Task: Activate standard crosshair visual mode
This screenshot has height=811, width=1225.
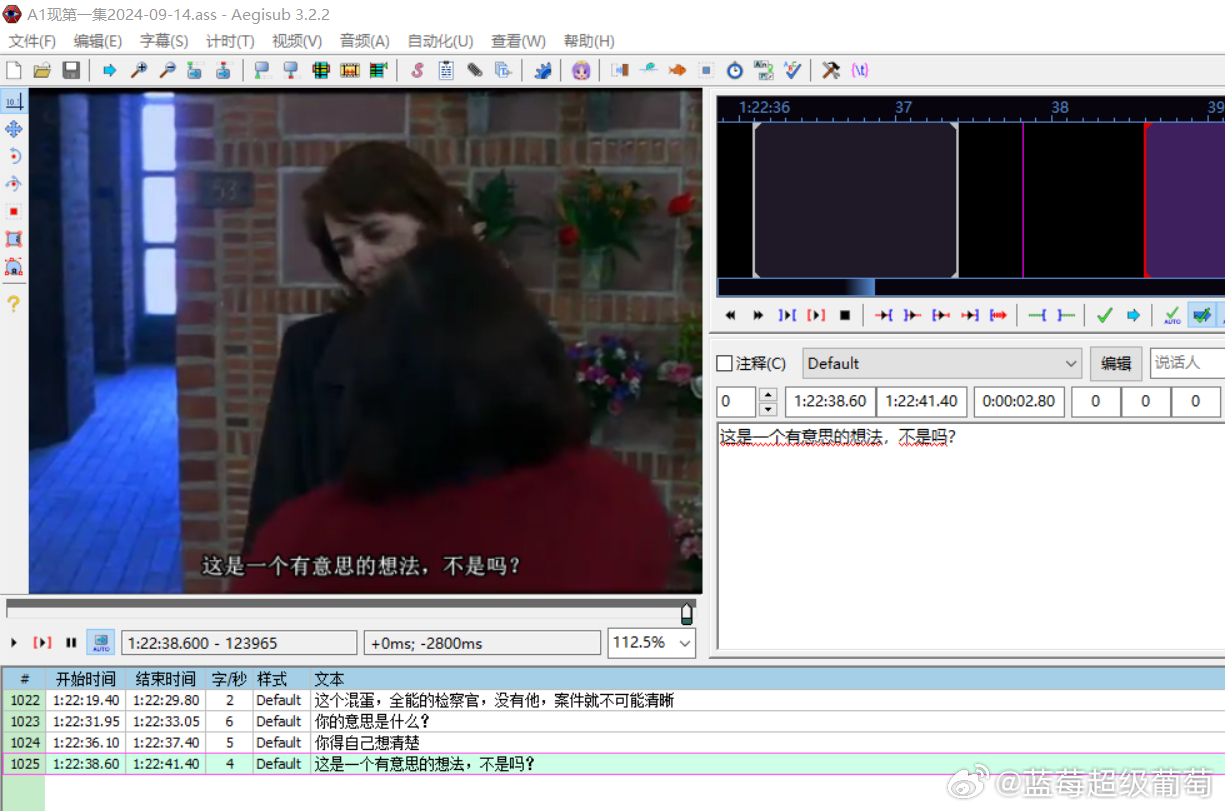Action: [14, 101]
